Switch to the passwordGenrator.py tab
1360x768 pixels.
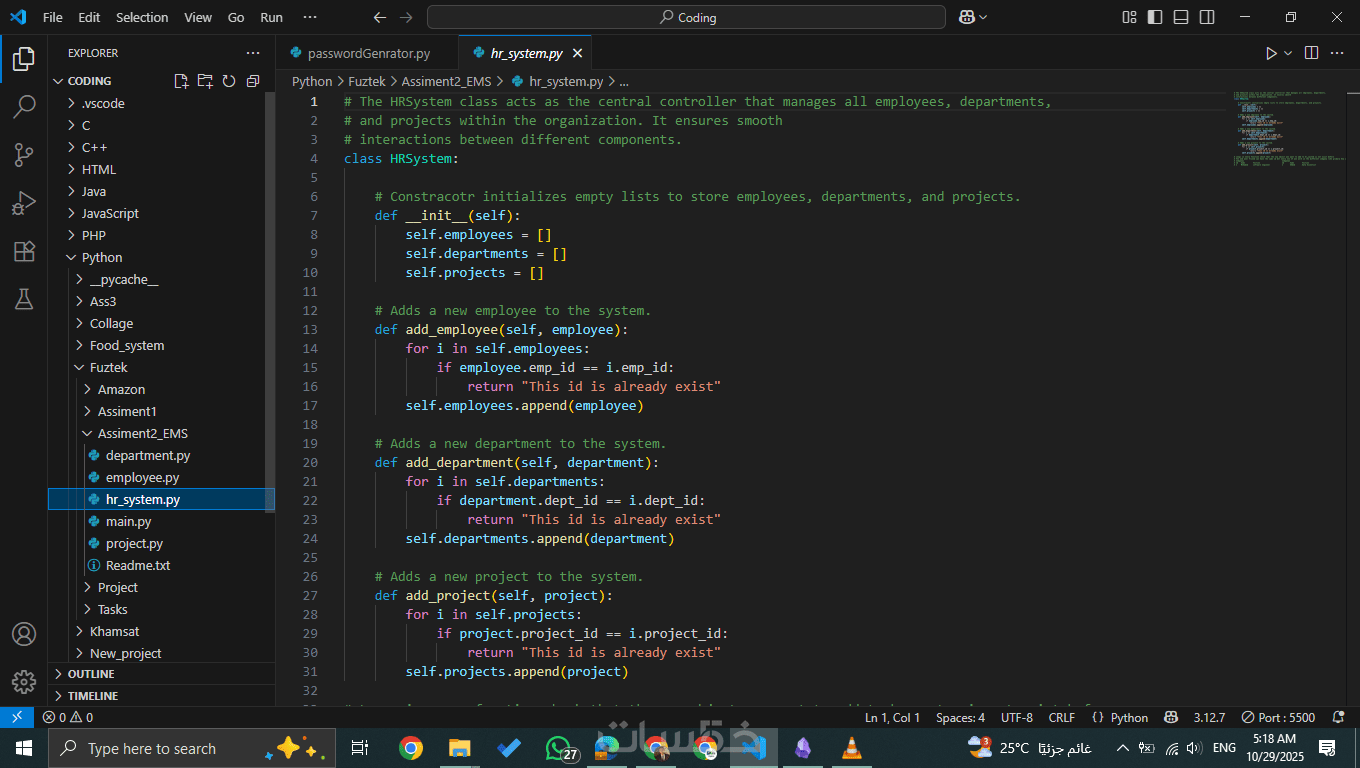click(368, 53)
